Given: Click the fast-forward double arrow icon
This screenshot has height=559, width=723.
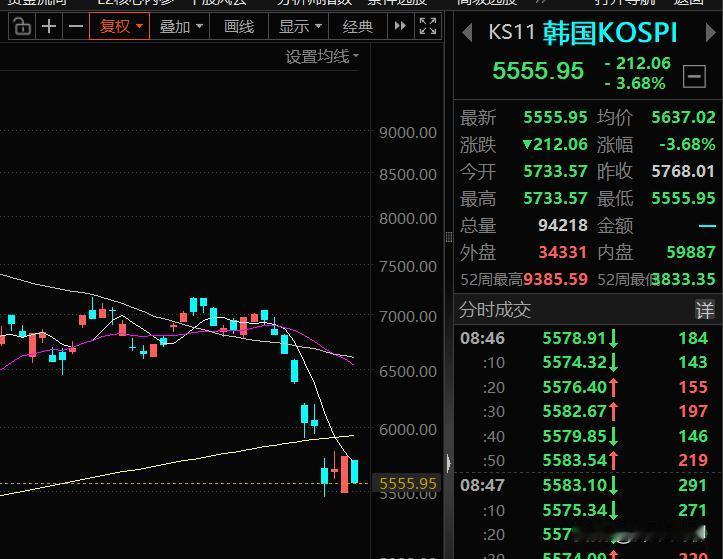Looking at the screenshot, I should 400,26.
